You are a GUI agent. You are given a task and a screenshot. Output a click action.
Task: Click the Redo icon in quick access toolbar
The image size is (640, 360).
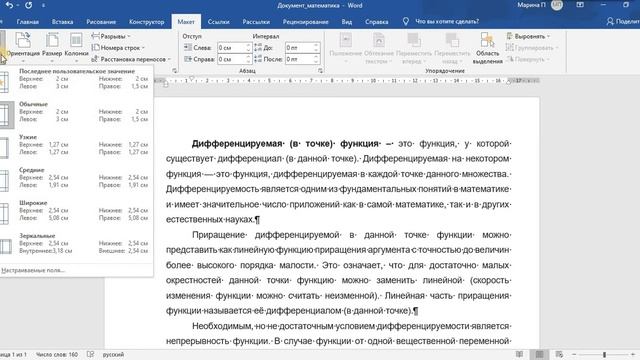point(28,5)
